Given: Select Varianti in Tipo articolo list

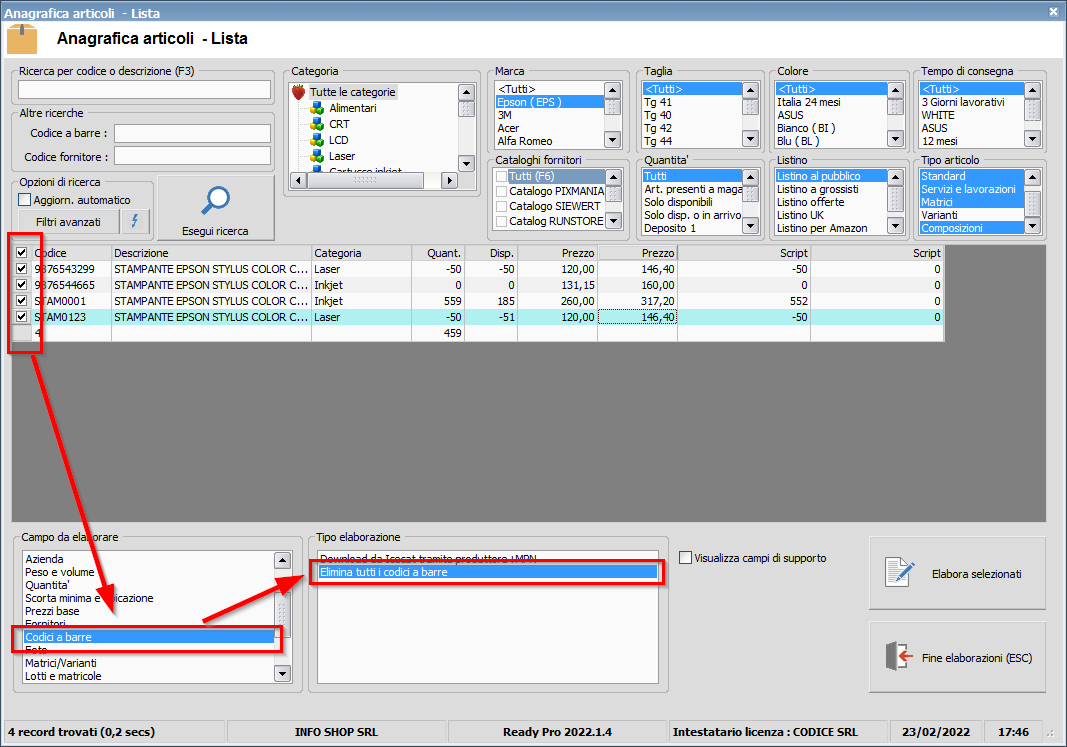Looking at the screenshot, I should tap(972, 215).
